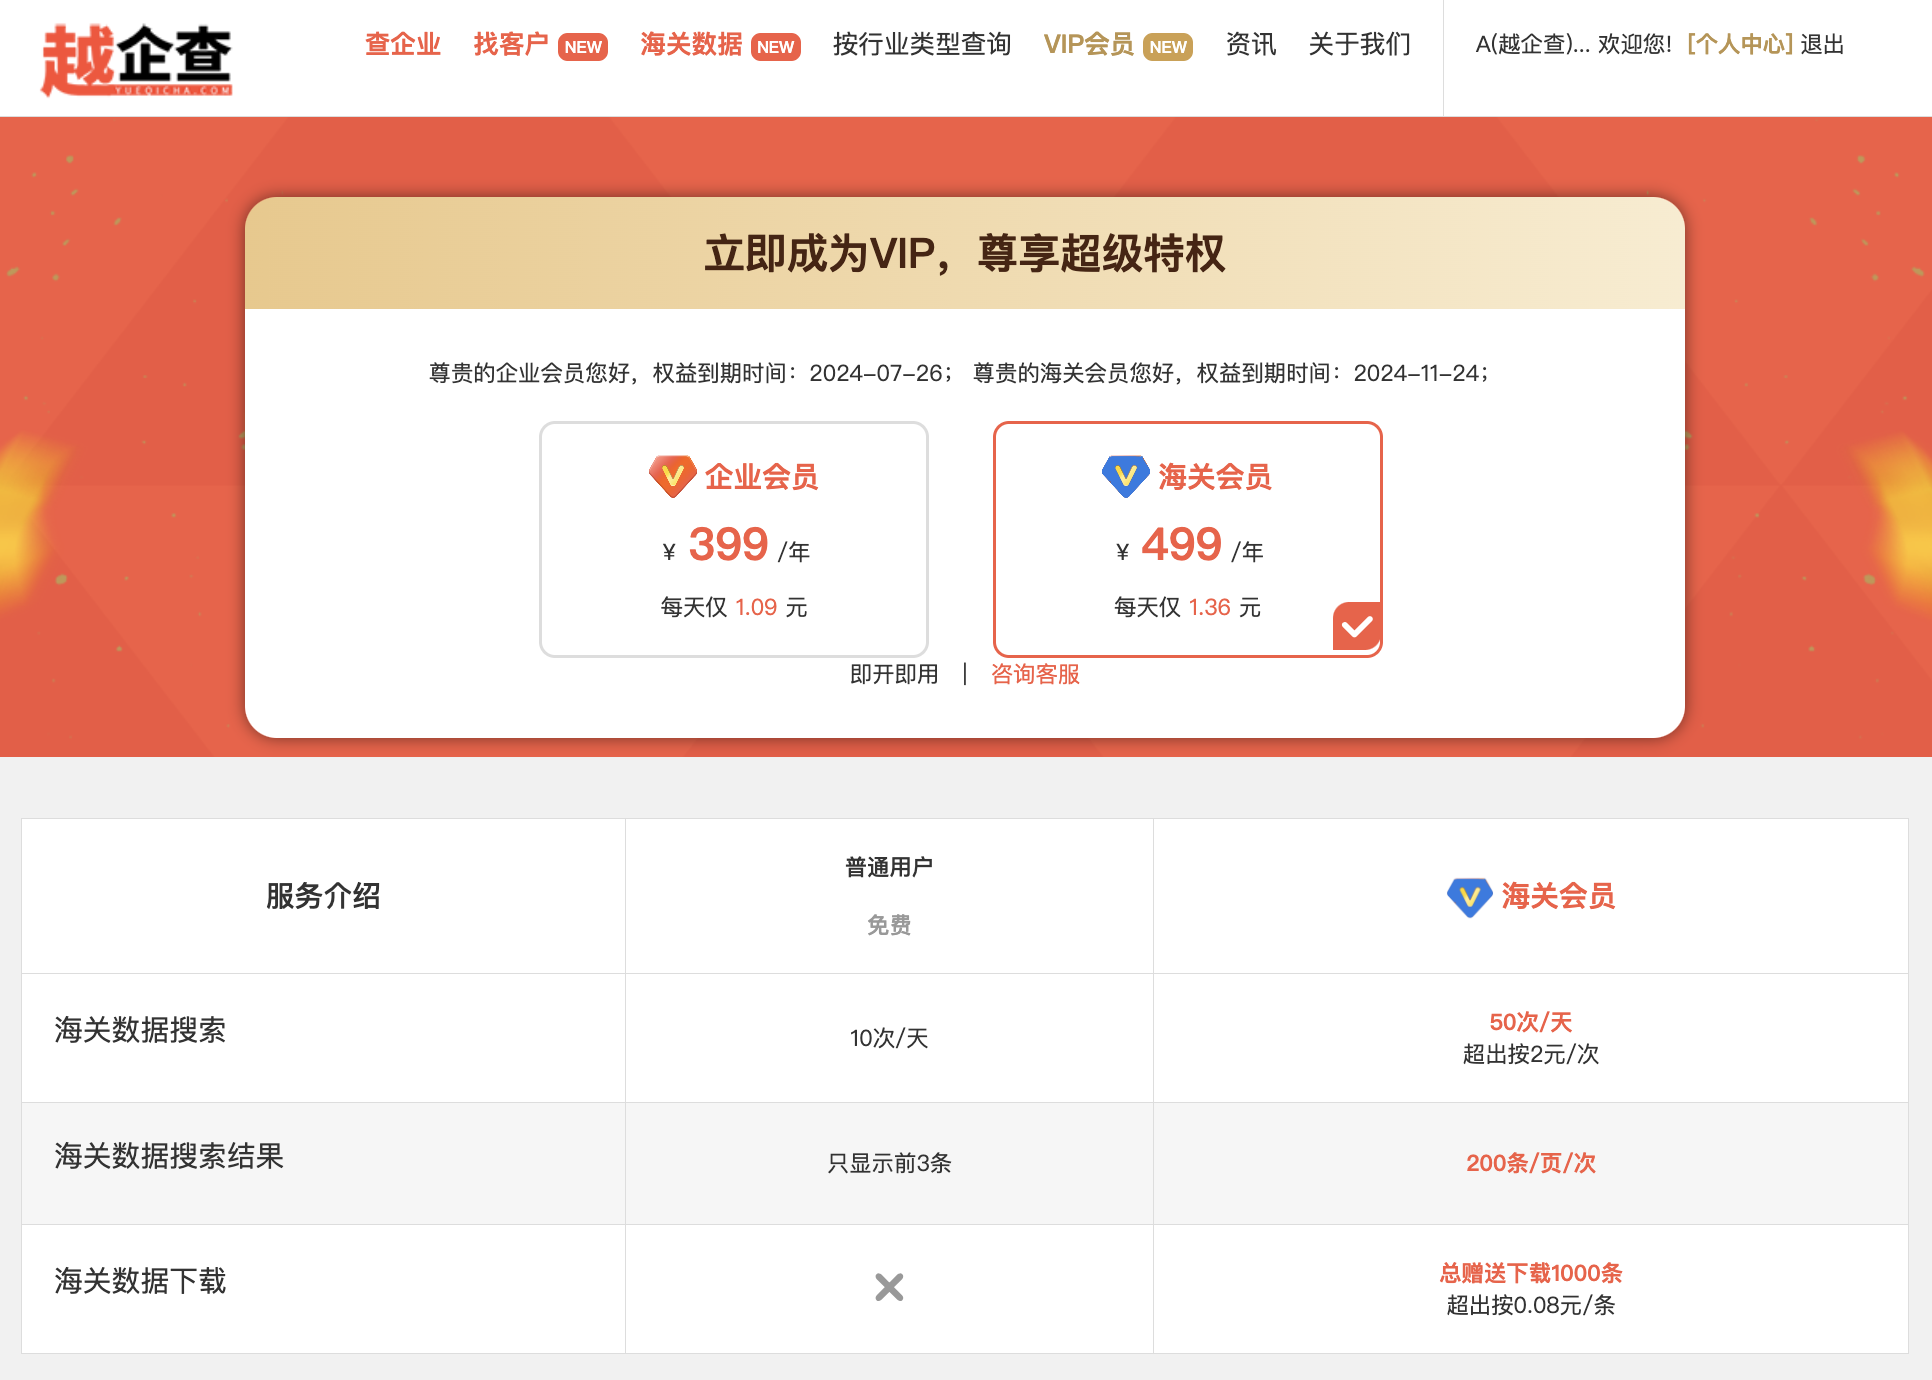Viewport: 1932px width, 1380px height.
Task: Click the 50次/天 cell value
Action: (1531, 1022)
